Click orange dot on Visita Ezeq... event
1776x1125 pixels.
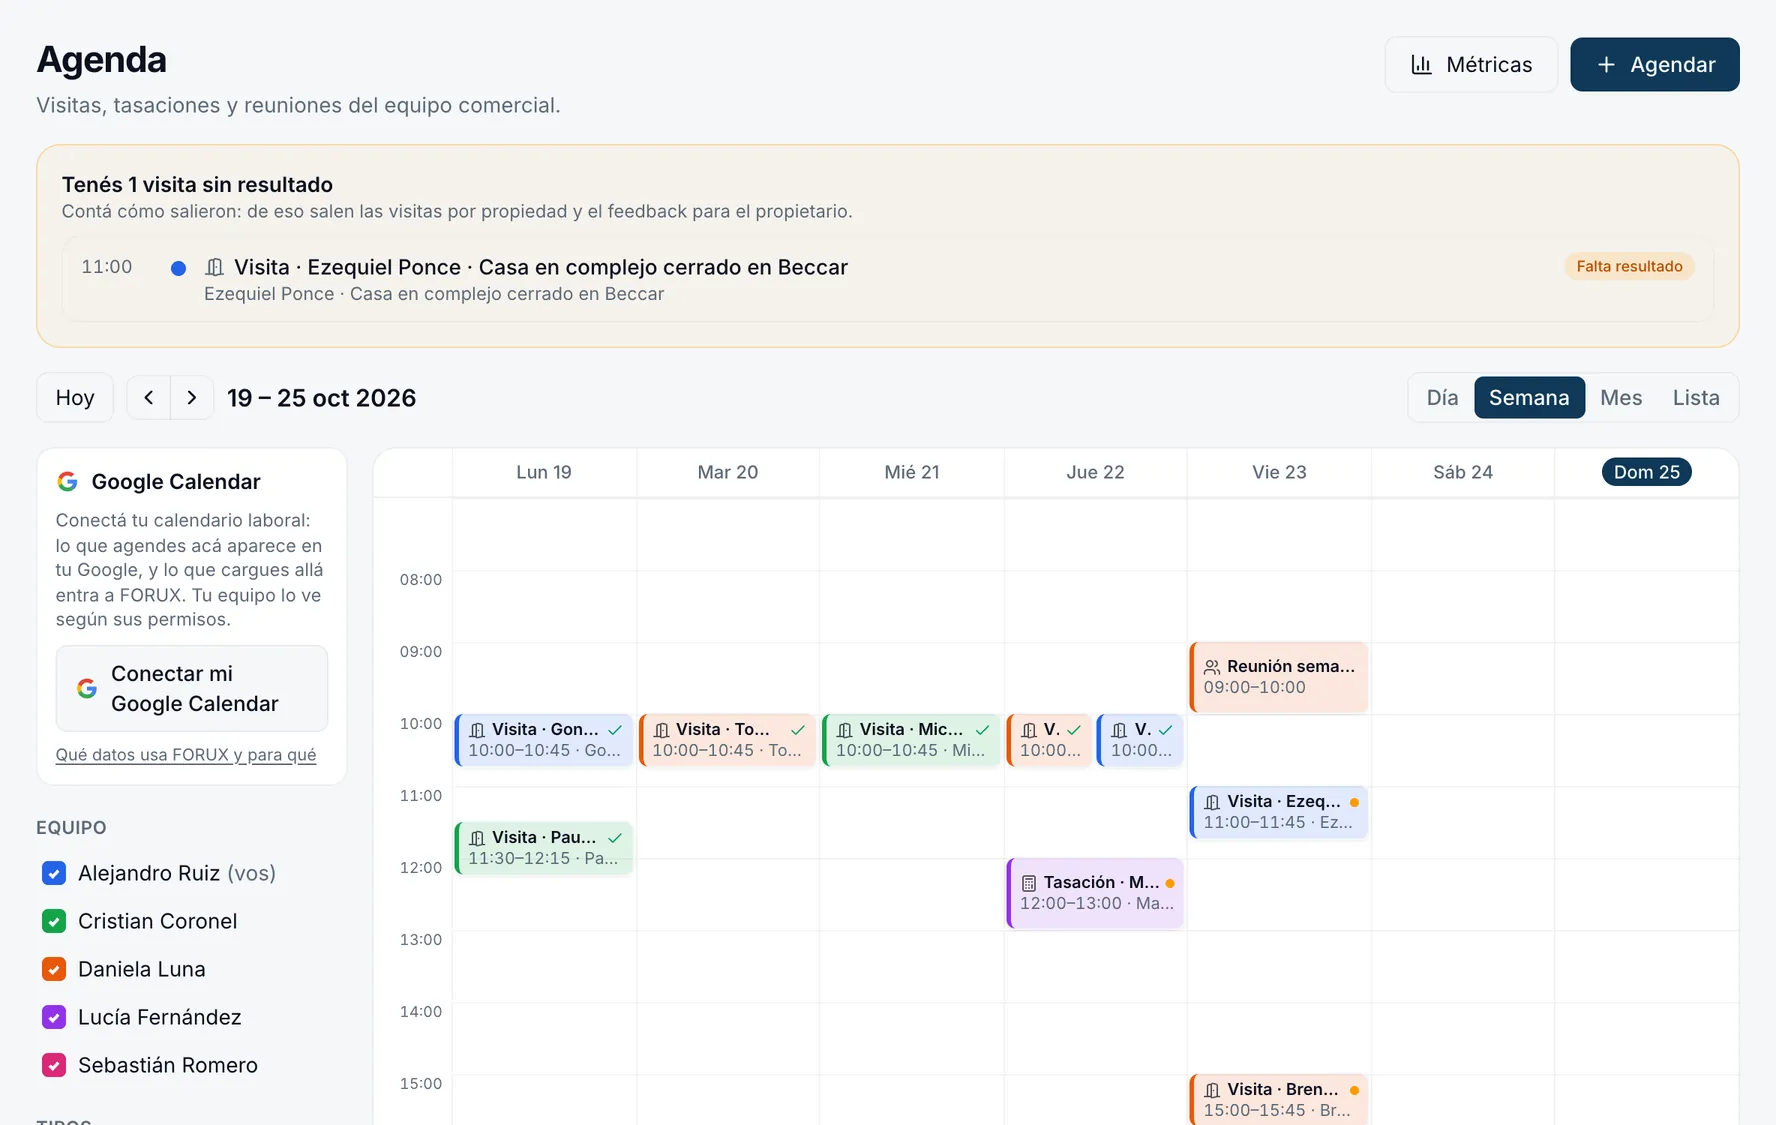coord(1354,802)
